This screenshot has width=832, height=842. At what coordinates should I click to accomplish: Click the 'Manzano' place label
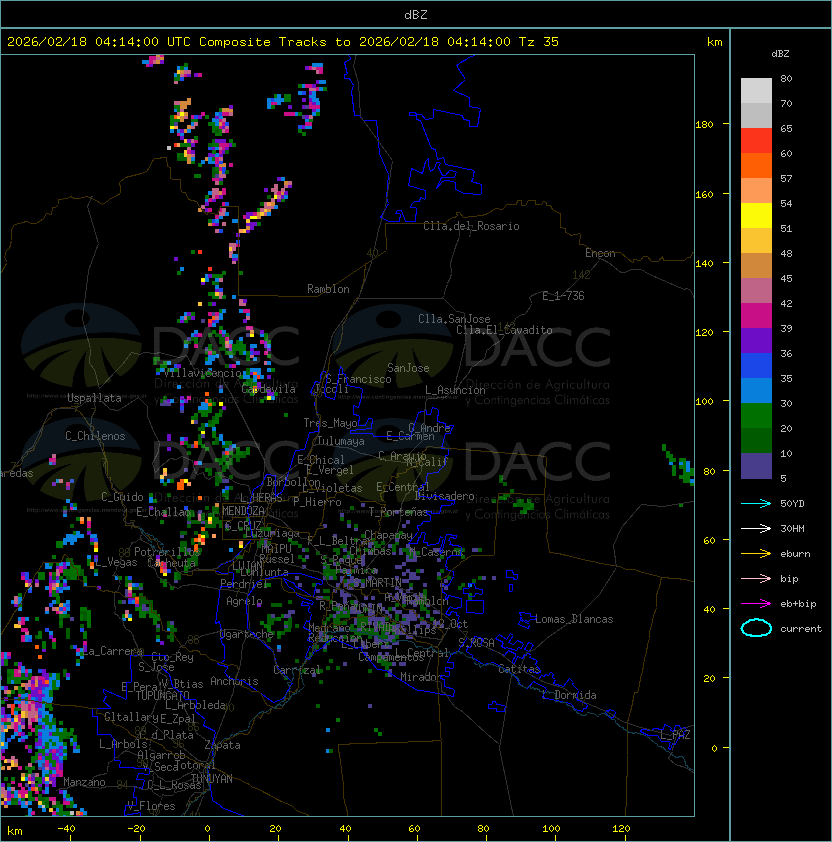(84, 782)
